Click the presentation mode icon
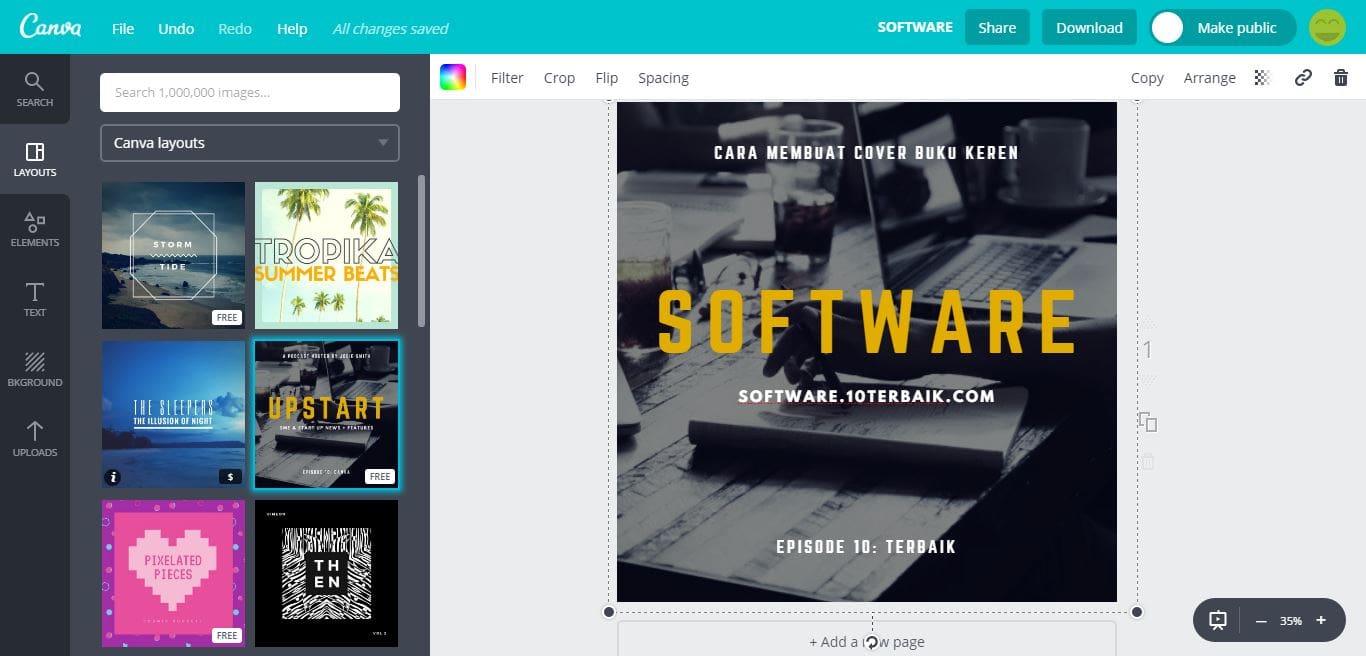Viewport: 1366px width, 656px height. point(1218,620)
